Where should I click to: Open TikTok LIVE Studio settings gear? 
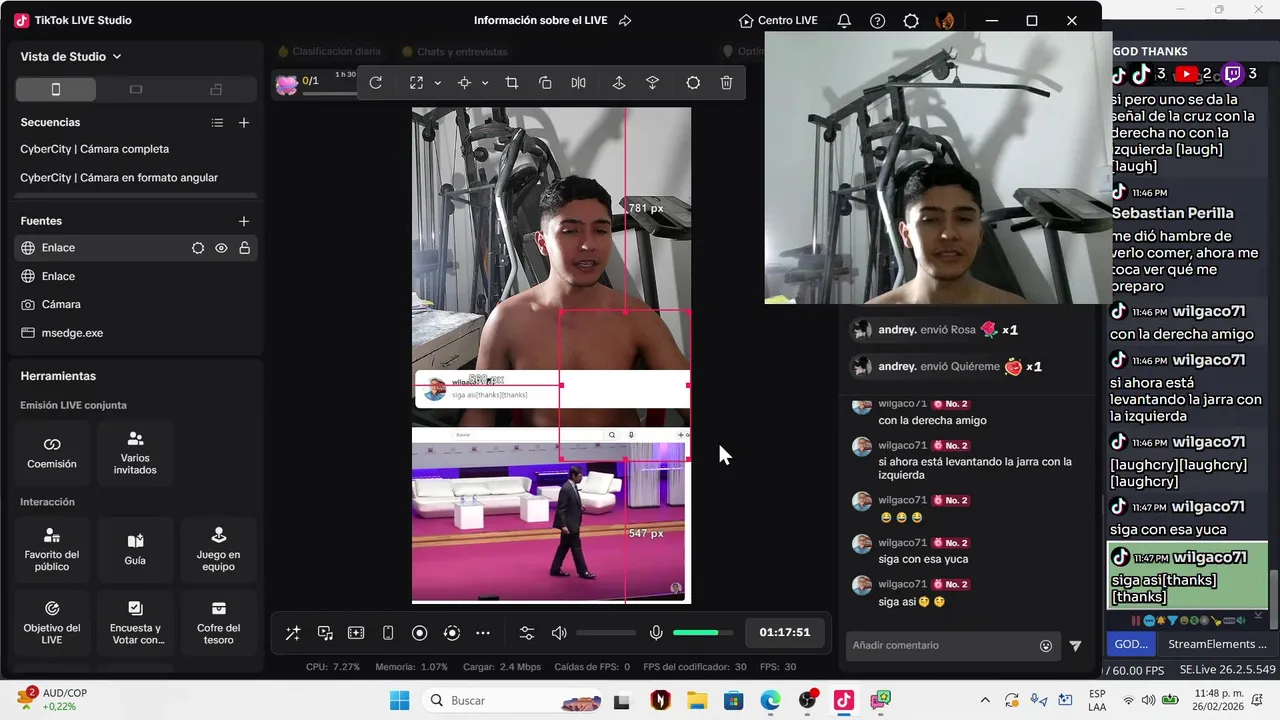click(x=911, y=21)
